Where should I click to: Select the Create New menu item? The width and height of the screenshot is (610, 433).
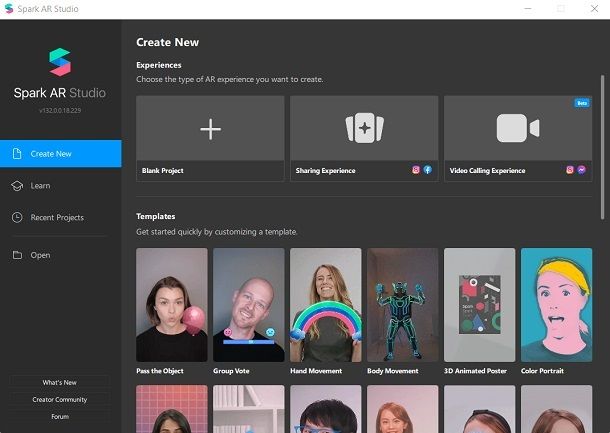[61, 154]
